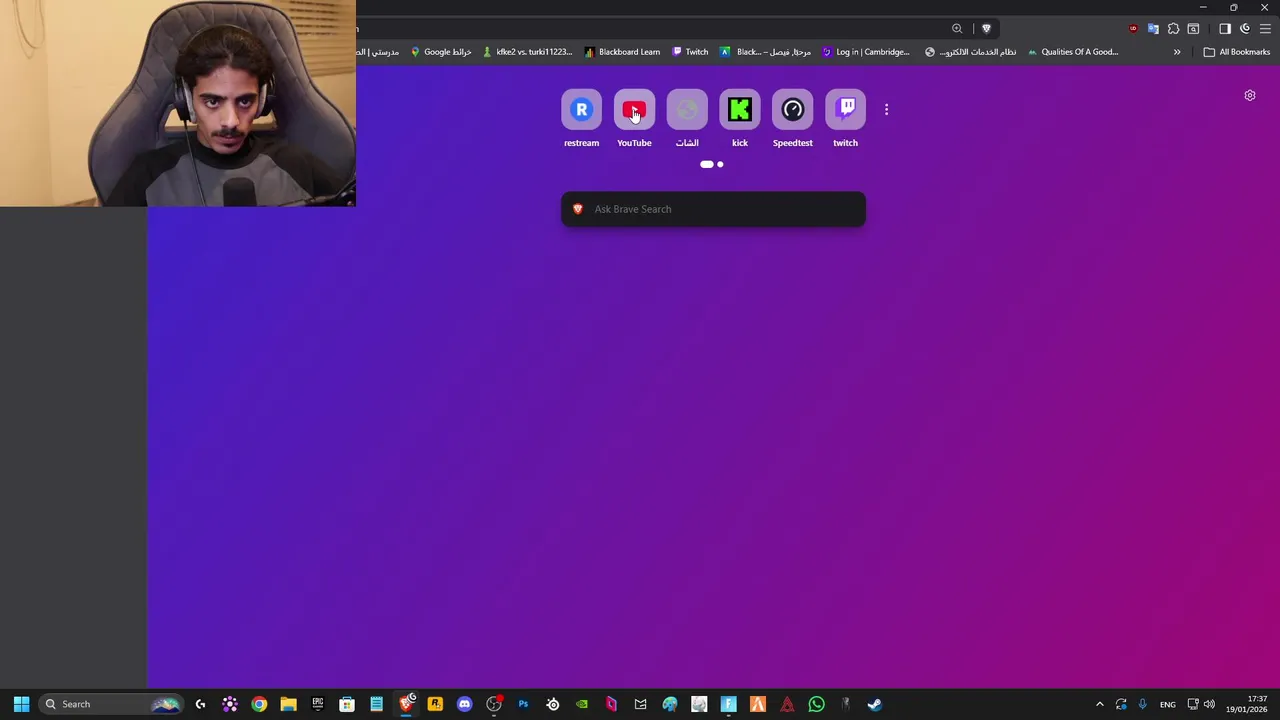Open Epic Games Launcher from taskbar
Screen dimensions: 1280x720
[x=318, y=704]
